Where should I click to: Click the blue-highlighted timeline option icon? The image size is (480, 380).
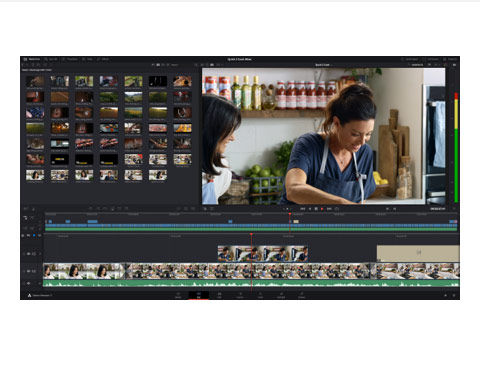[x=34, y=235]
